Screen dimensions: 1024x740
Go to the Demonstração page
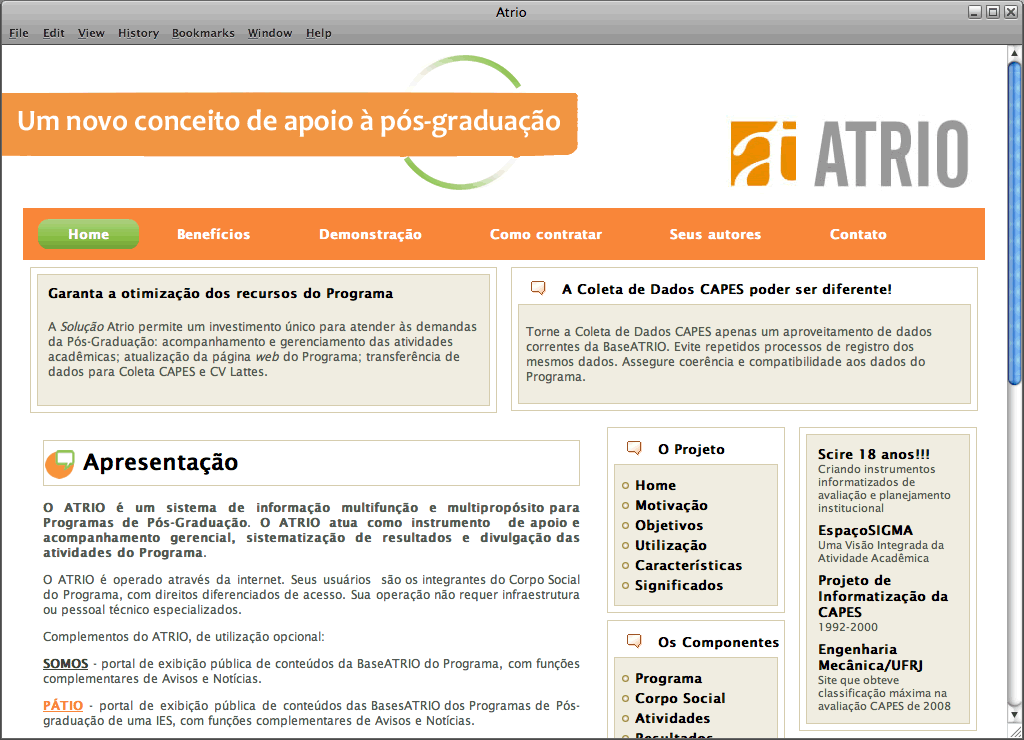370,234
